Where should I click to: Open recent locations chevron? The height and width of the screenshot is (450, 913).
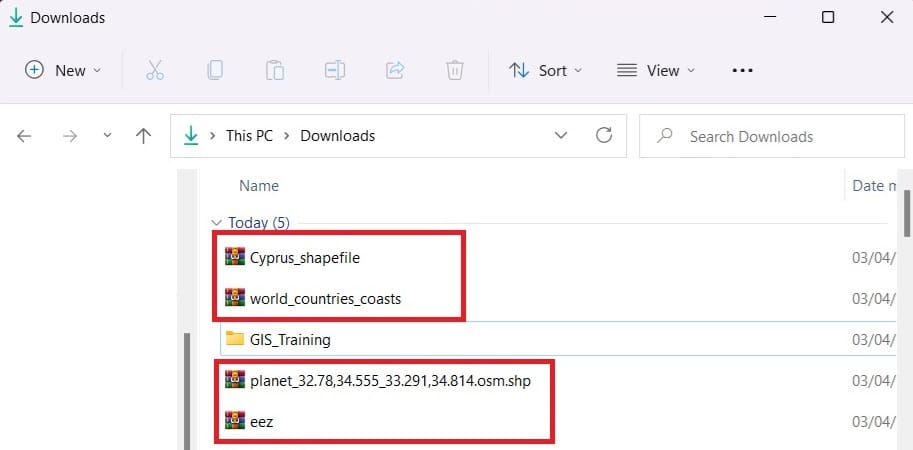click(x=107, y=136)
